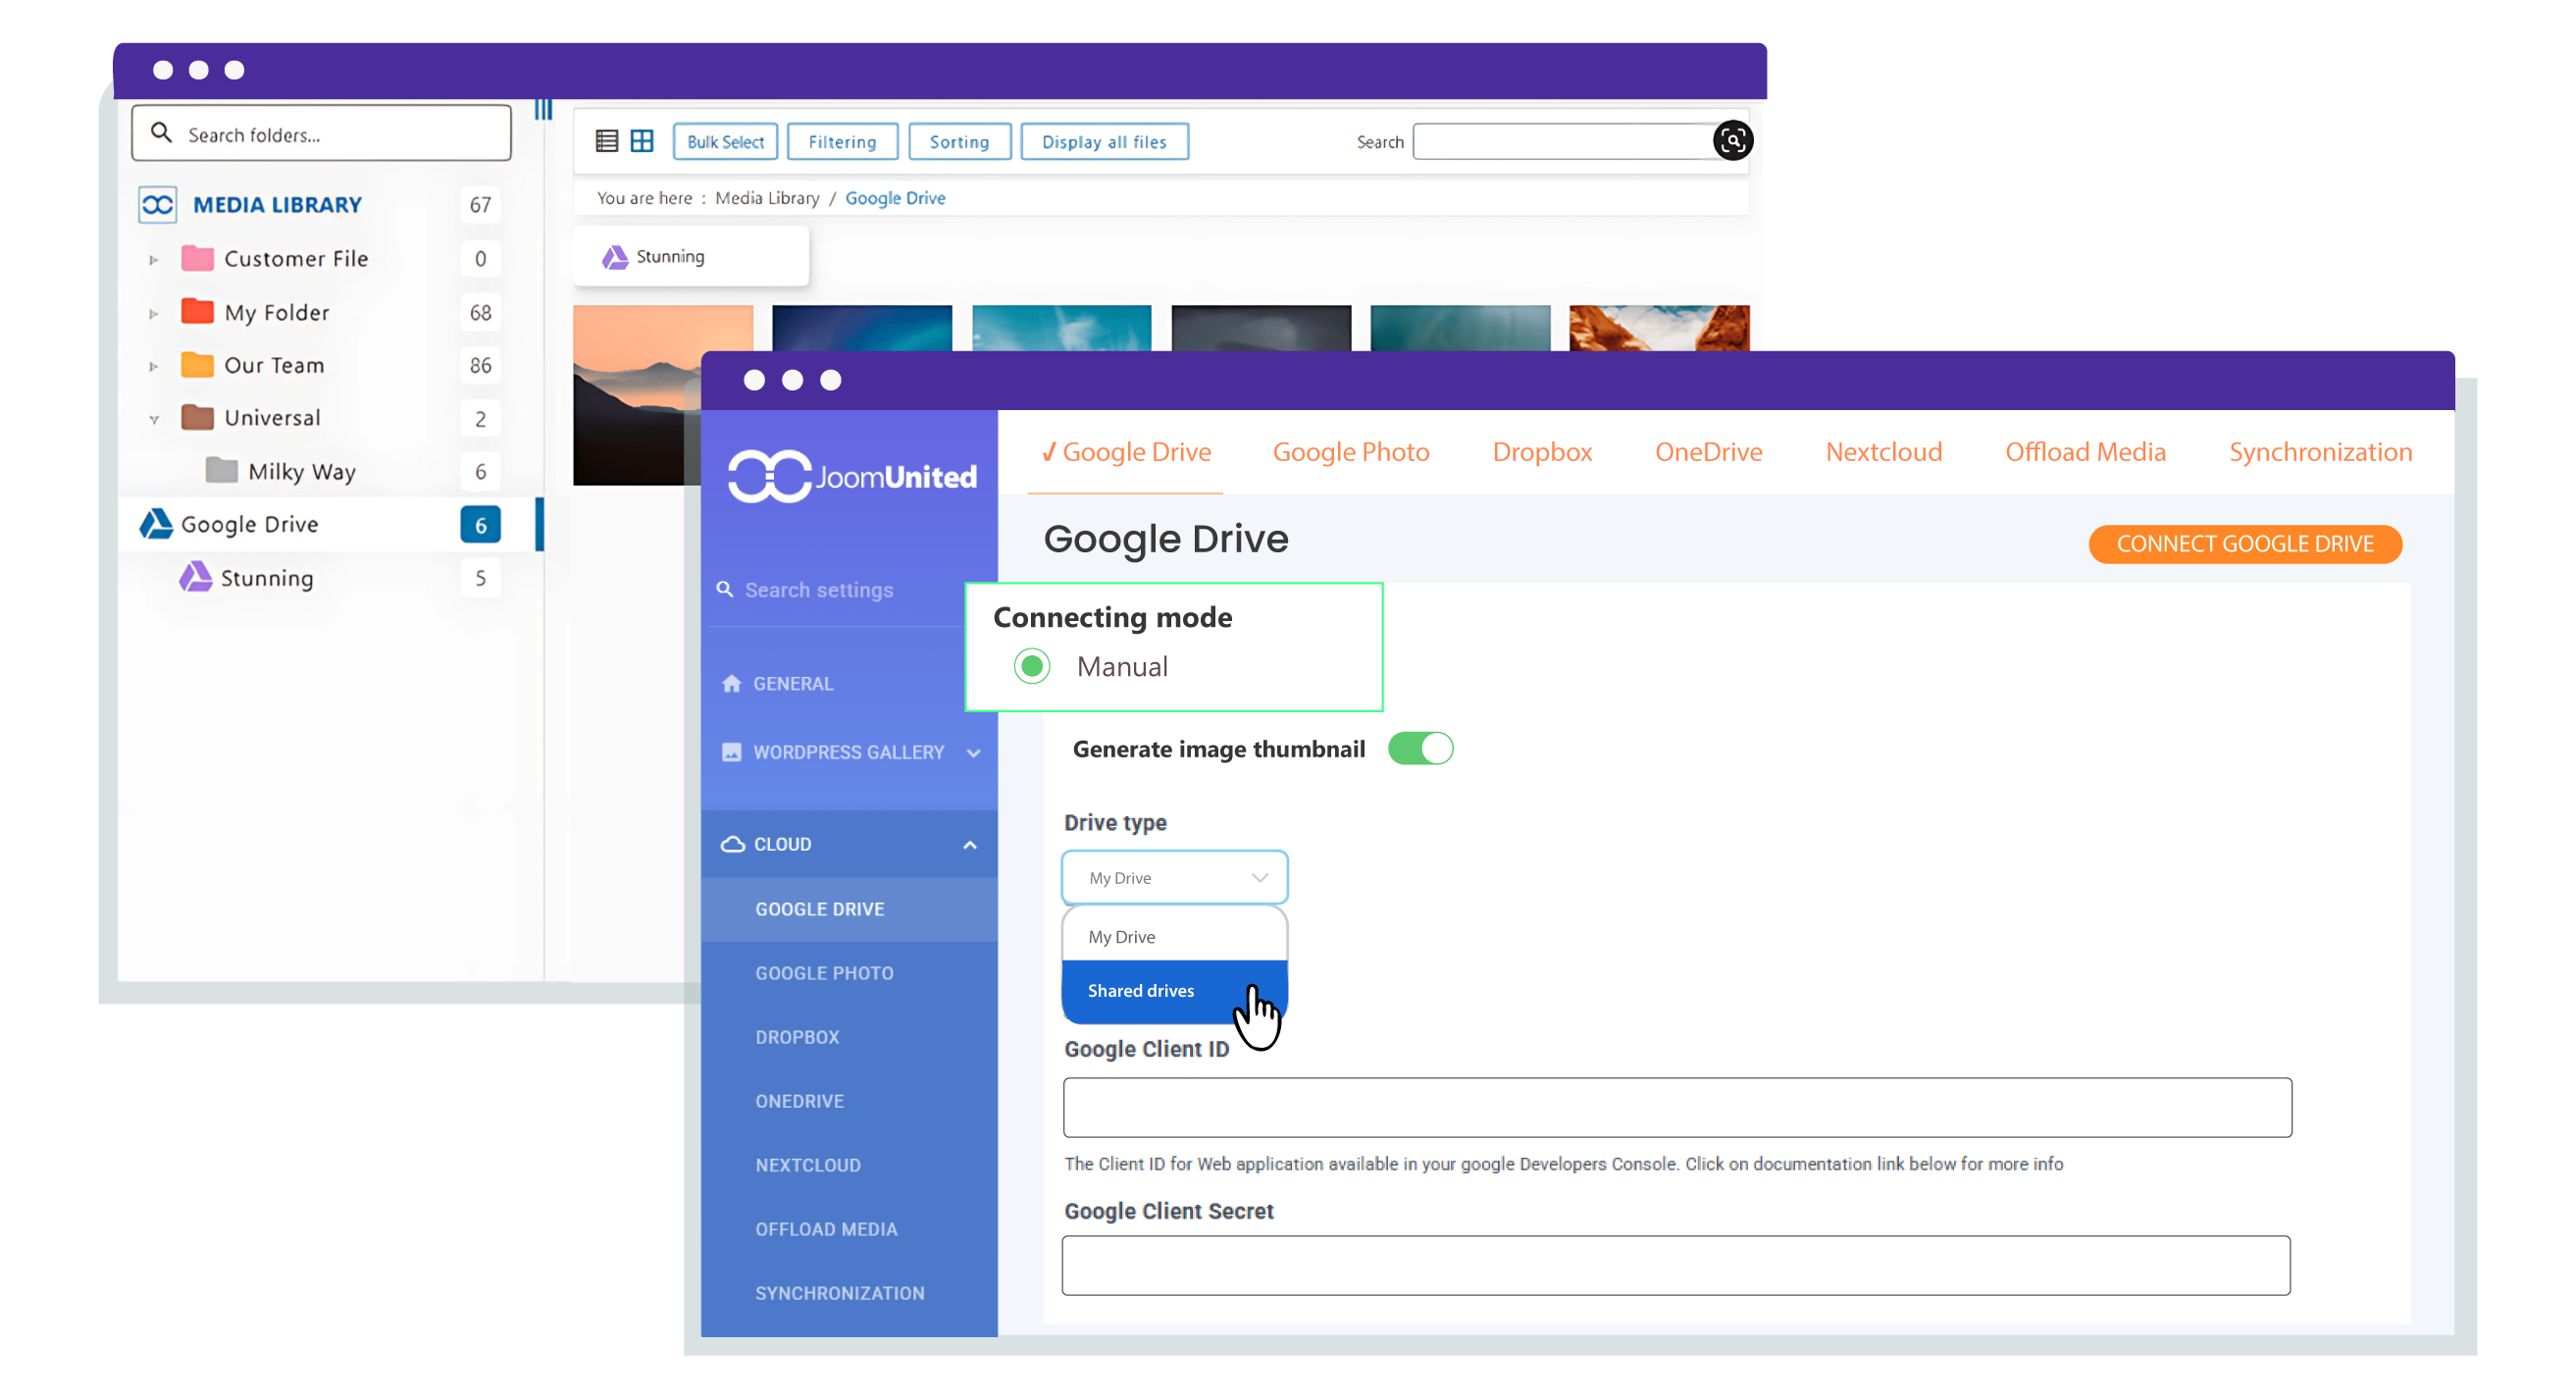The image size is (2576, 1399).
Task: Switch to grid view icon
Action: click(642, 141)
